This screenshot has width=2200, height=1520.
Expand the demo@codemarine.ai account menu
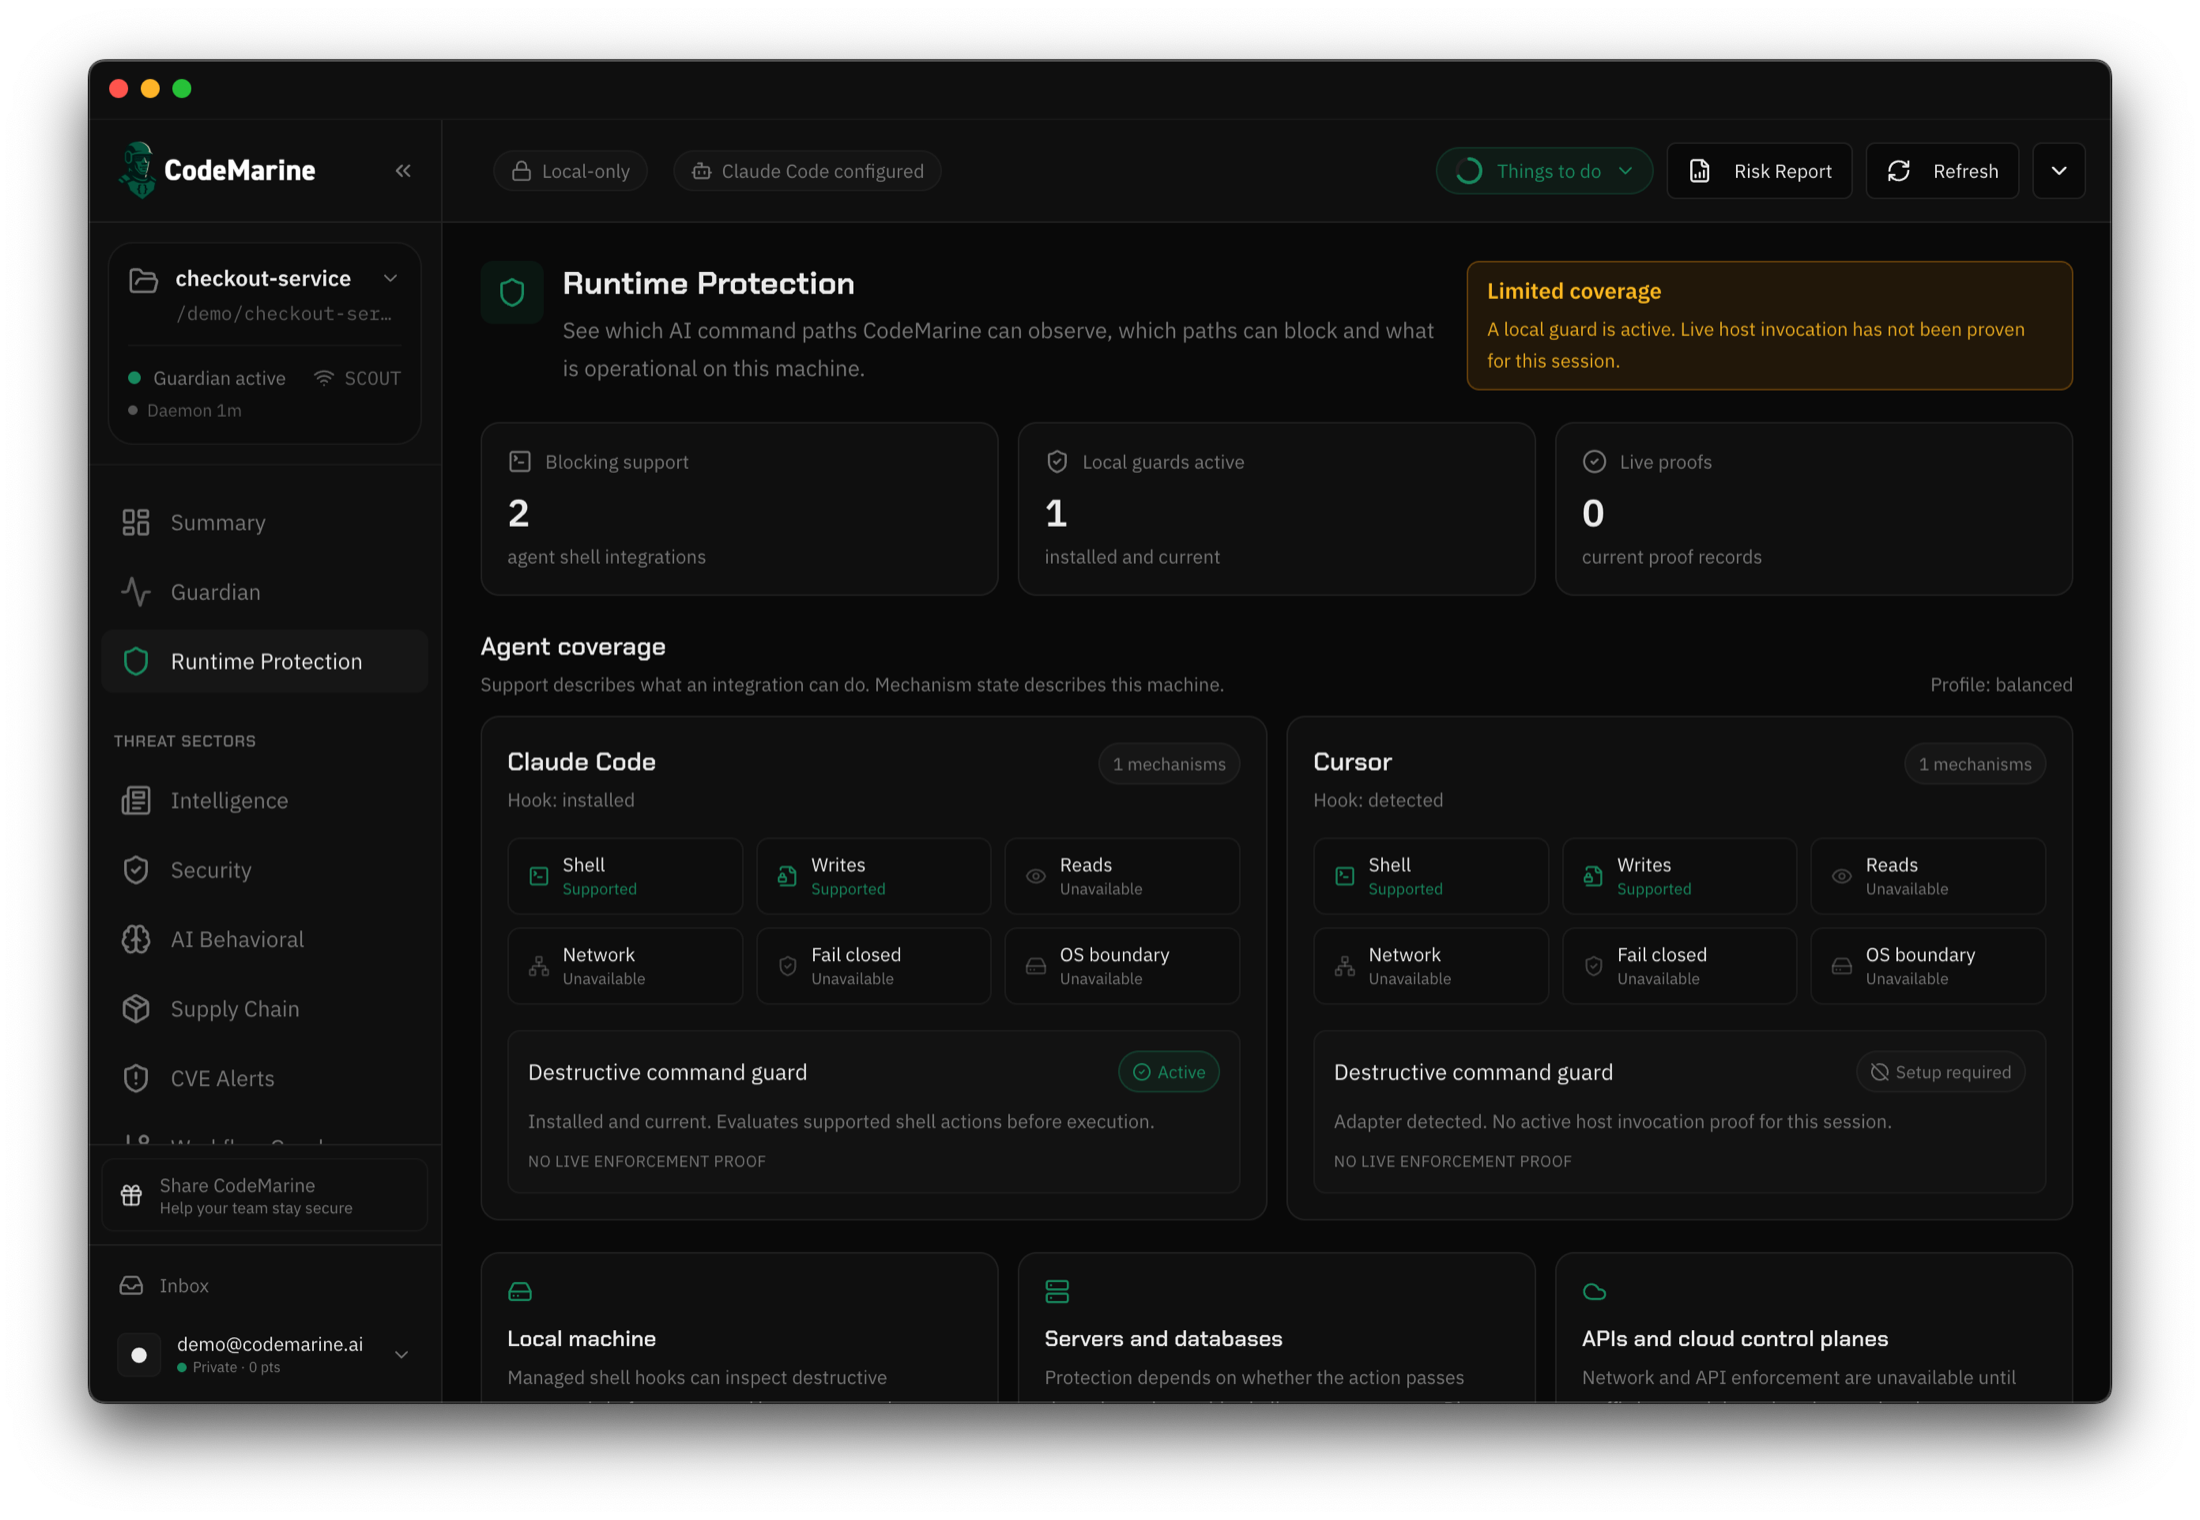coord(401,1355)
